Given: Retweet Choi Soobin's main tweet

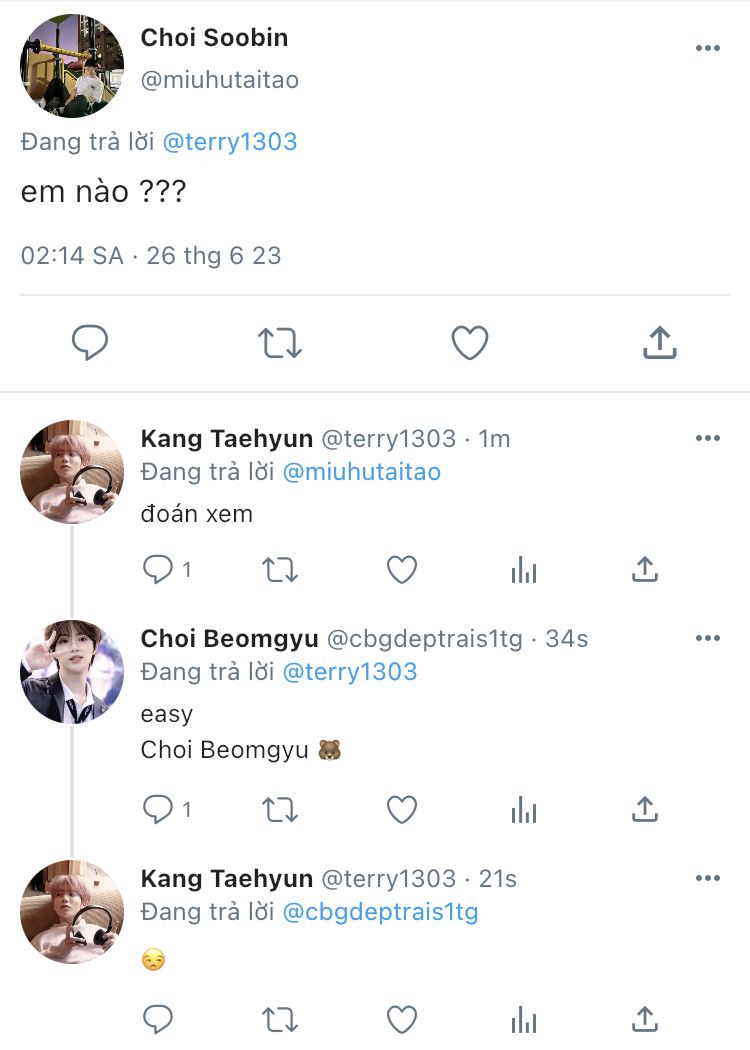Looking at the screenshot, I should (x=280, y=343).
